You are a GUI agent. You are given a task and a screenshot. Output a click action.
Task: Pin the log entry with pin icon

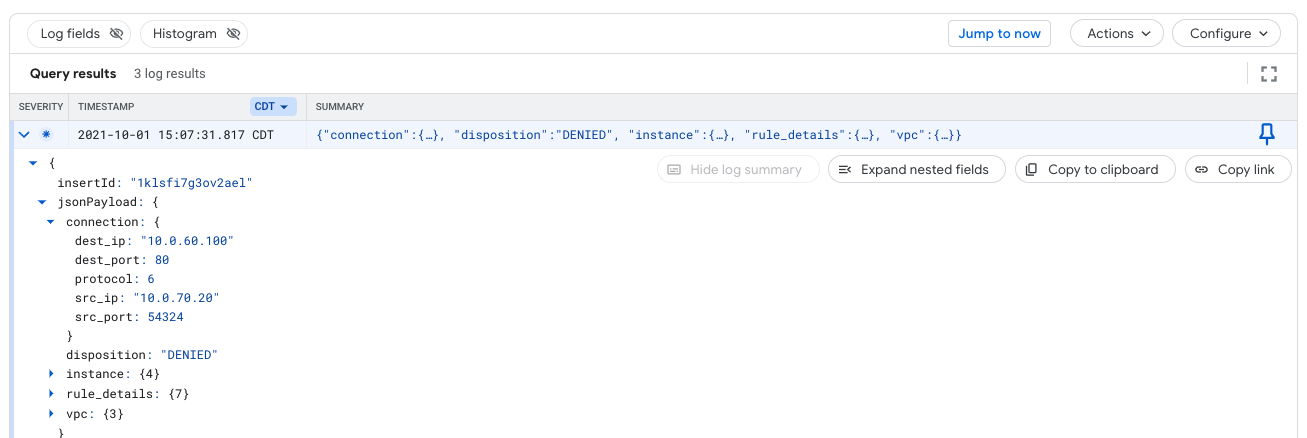tap(1266, 135)
